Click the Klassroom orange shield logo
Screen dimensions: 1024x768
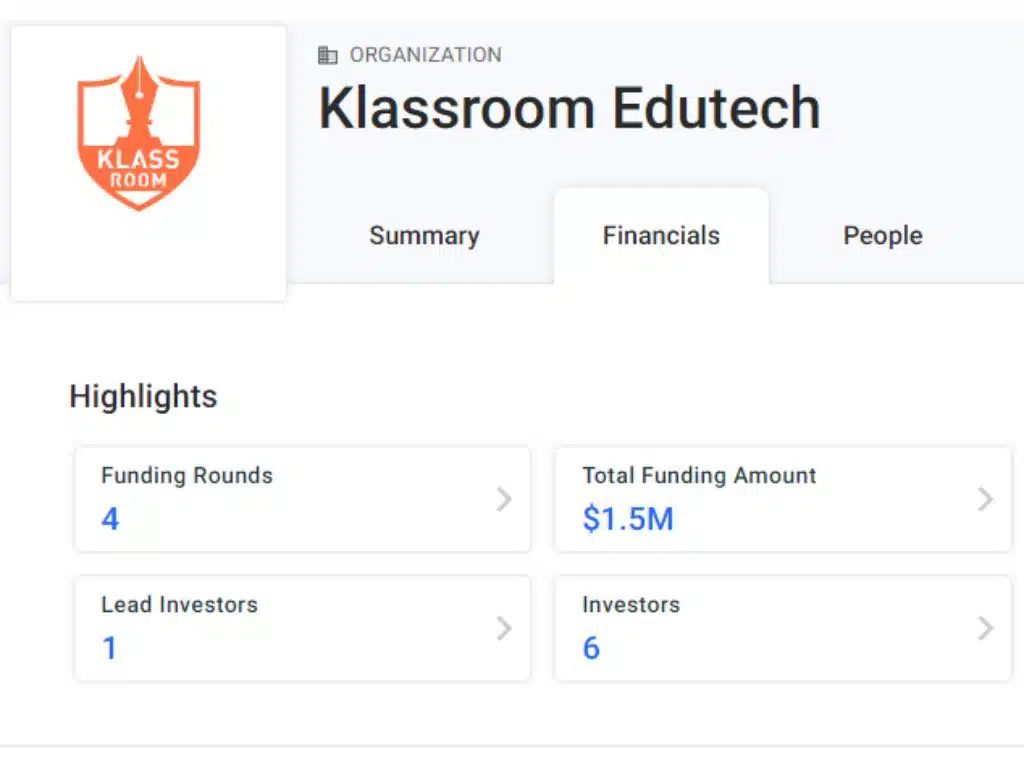[x=139, y=133]
